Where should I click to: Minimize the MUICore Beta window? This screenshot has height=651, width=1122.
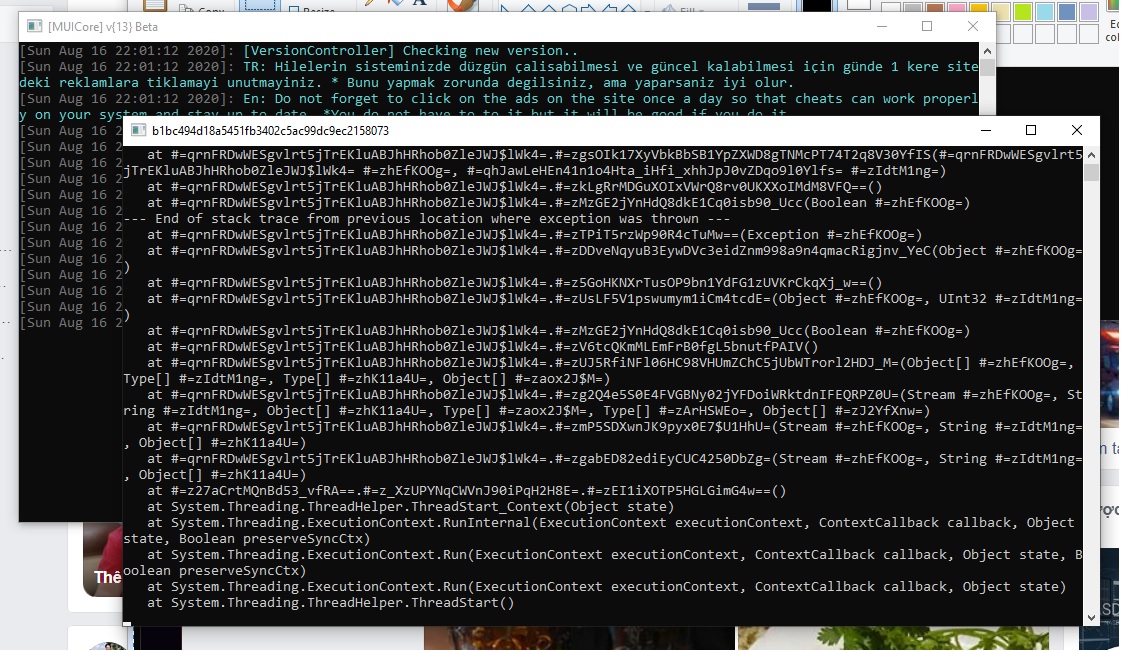click(882, 26)
